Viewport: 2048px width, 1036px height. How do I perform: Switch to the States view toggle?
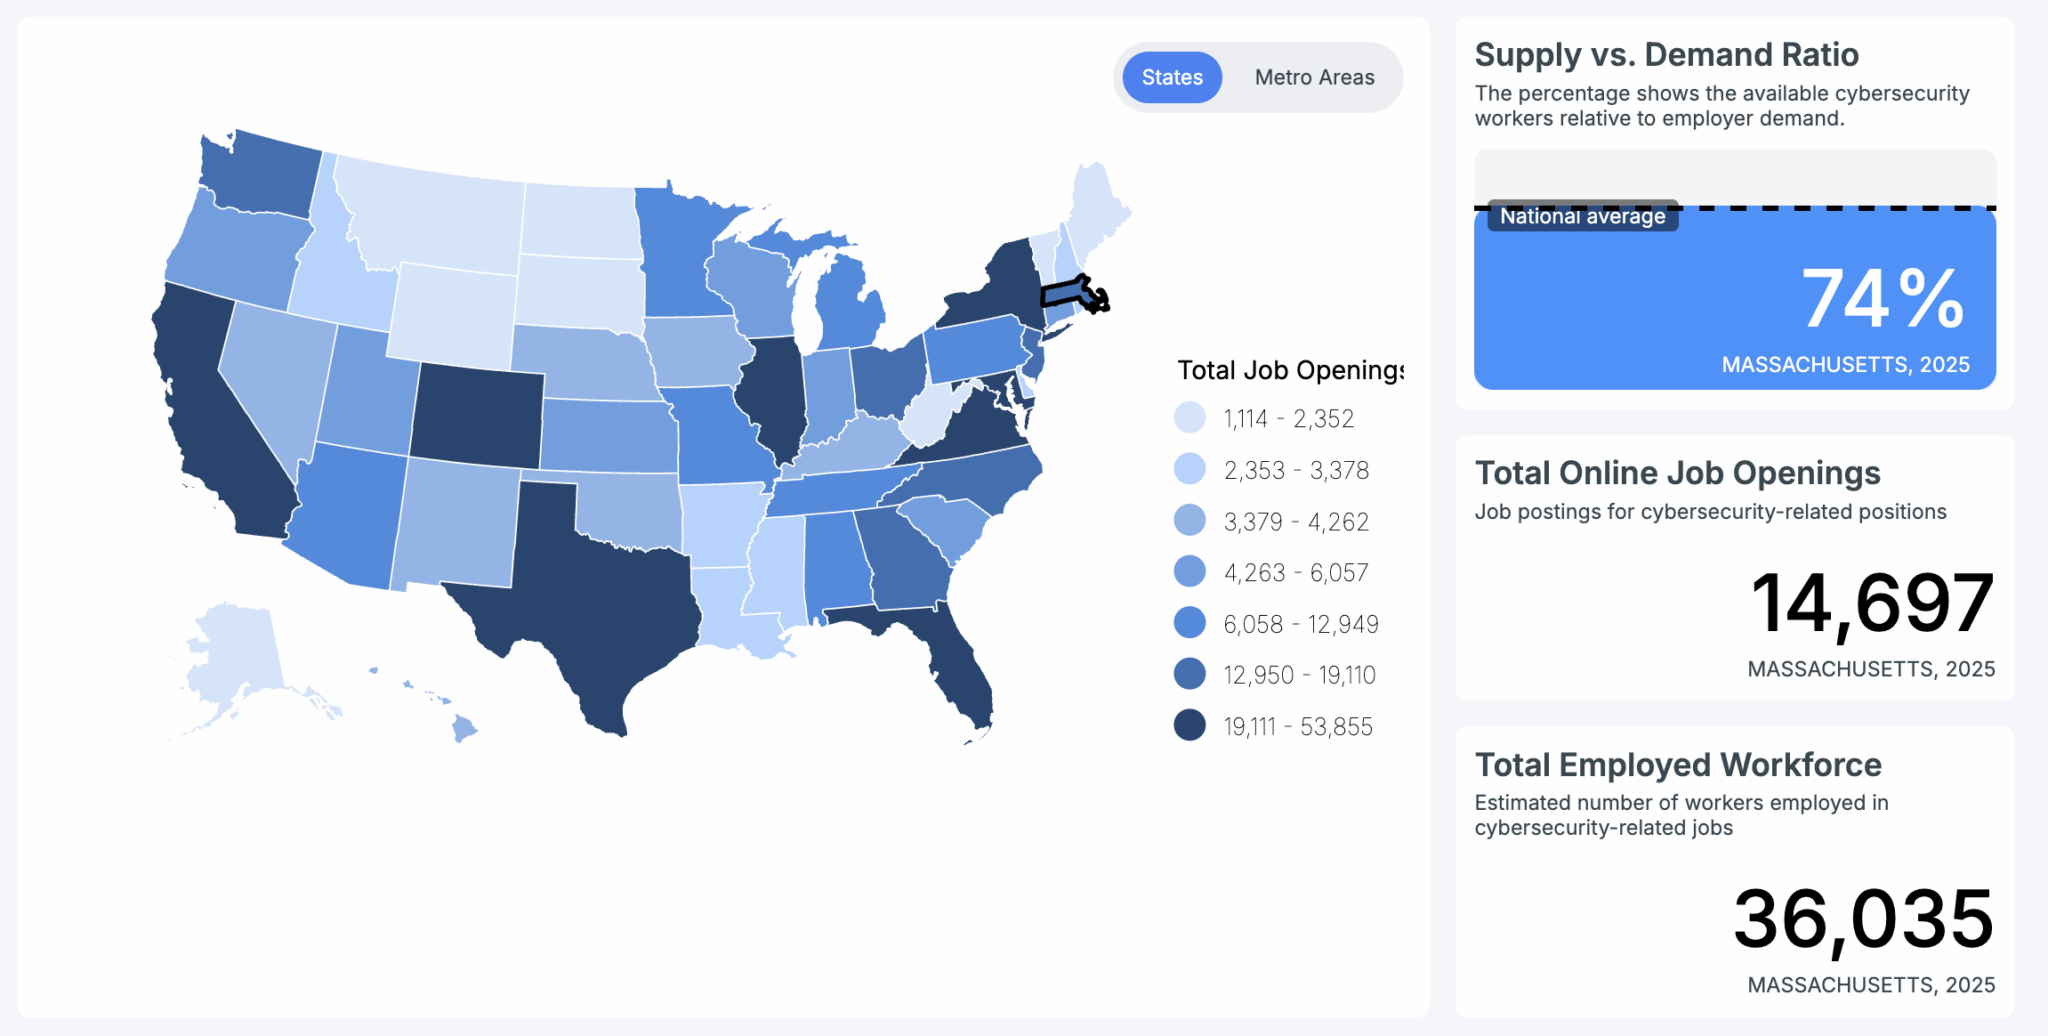[1172, 78]
